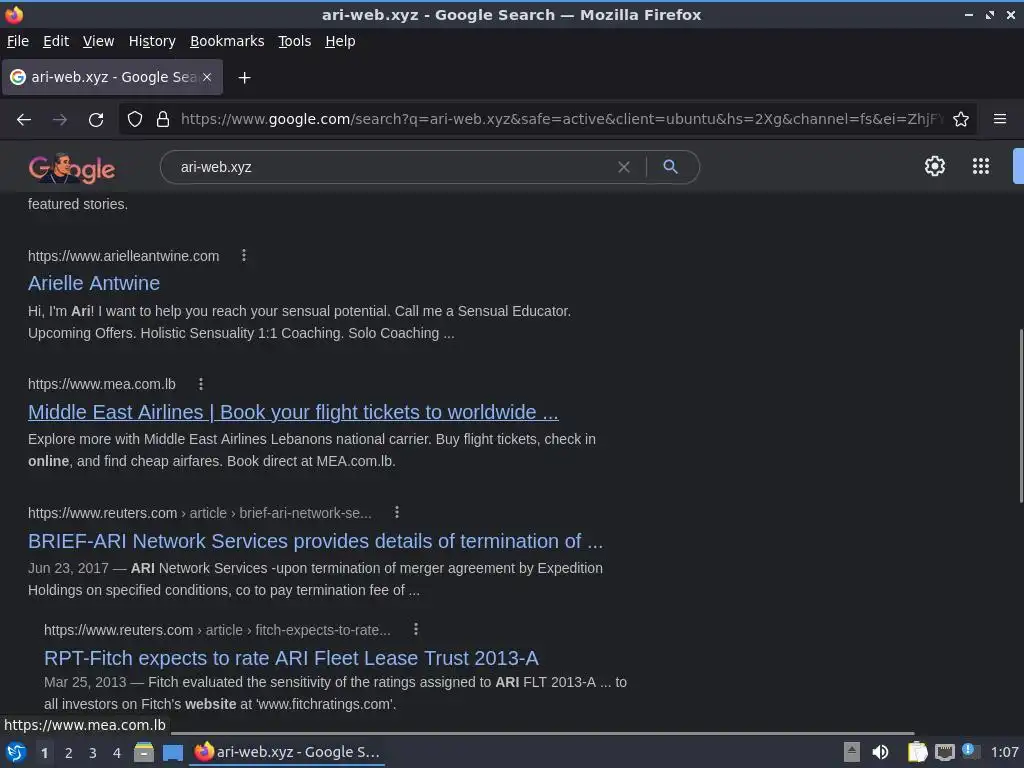Open RPT-Fitch expects to rate ARI result
1024x768 pixels.
pos(291,658)
